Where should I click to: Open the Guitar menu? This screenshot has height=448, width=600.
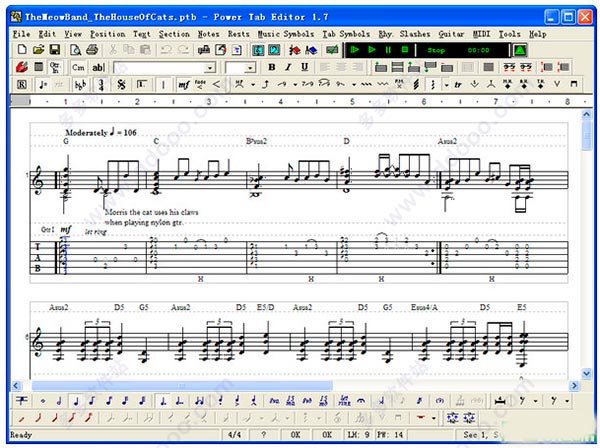[x=451, y=34]
